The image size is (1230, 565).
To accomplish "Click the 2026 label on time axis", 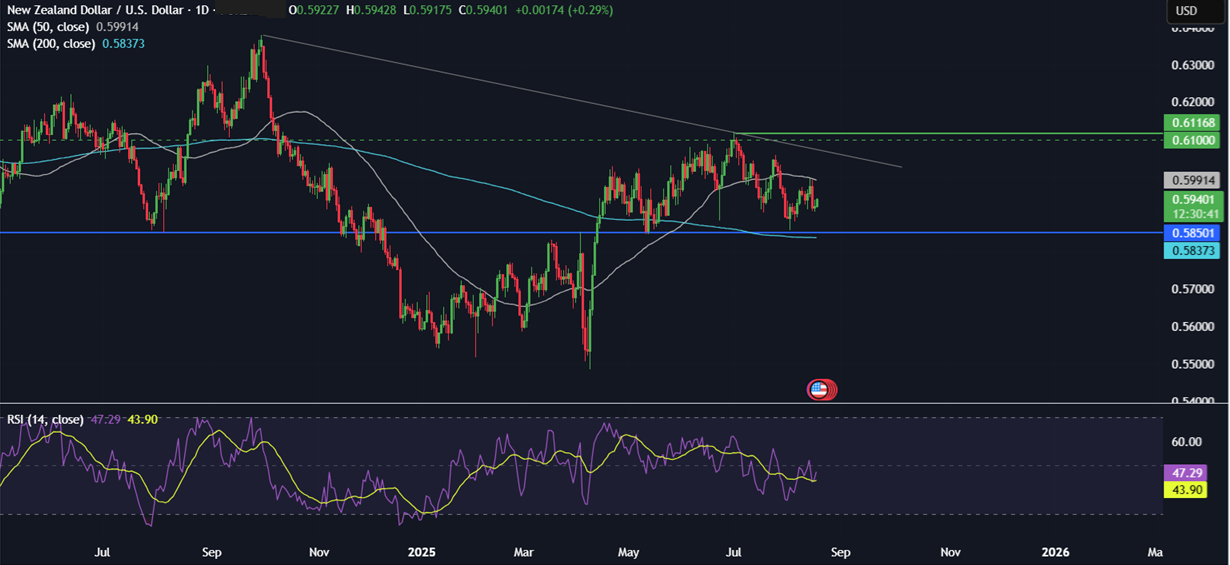I will click(x=1055, y=552).
